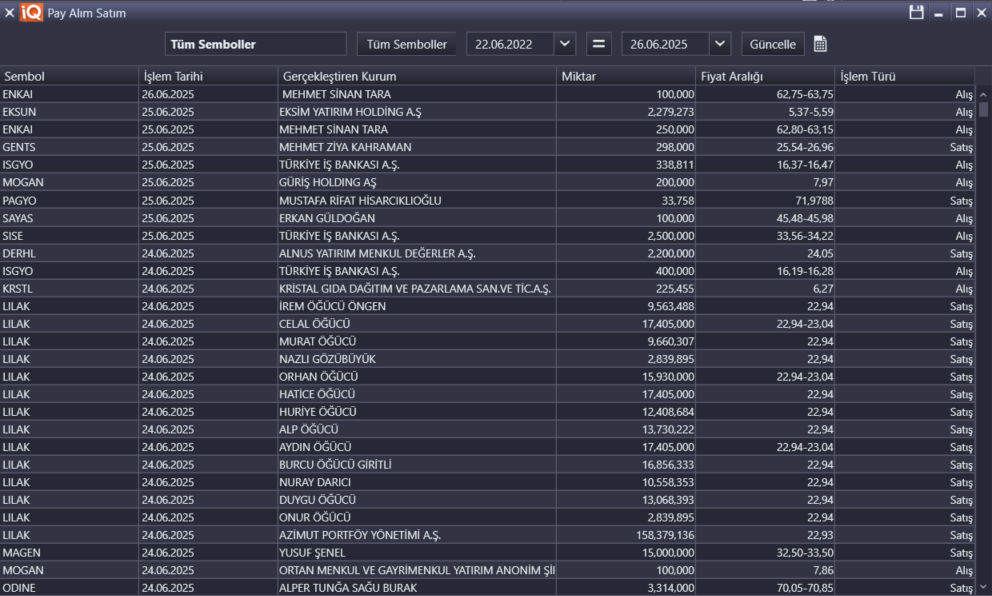Click ONUR ÖĞÜCÜ cell

[x=417, y=517]
